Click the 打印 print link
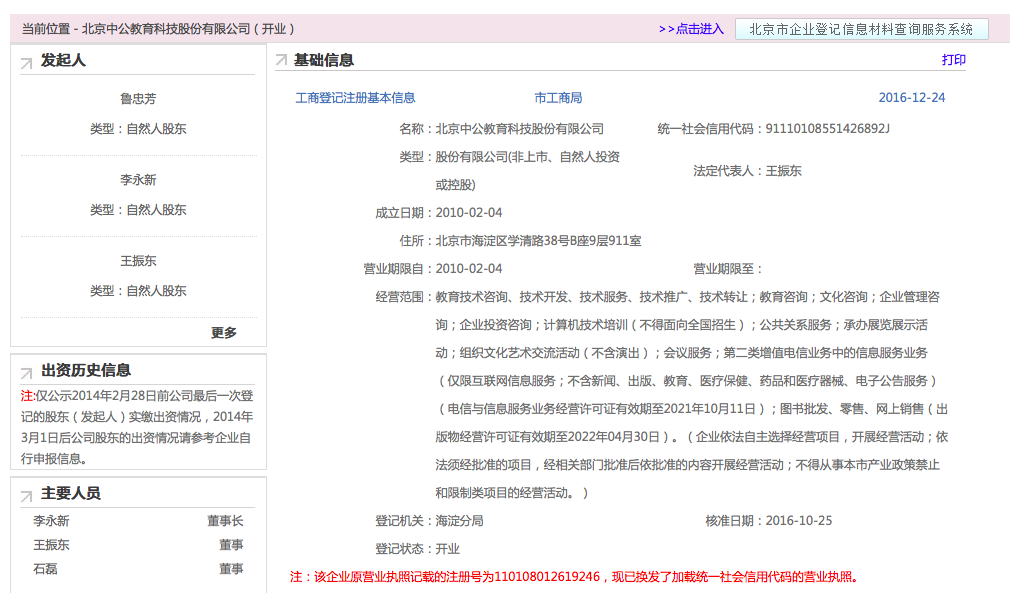Screen dimensions: 1017x593 tap(953, 60)
